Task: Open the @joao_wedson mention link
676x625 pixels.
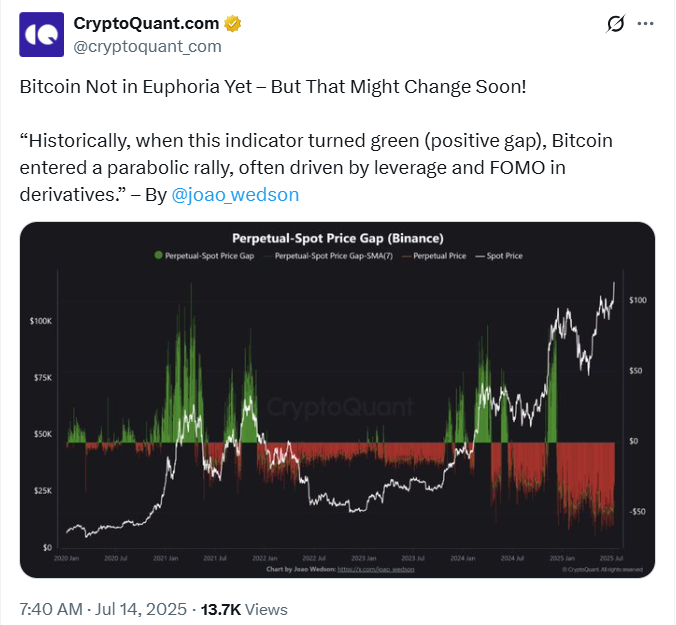Action: click(235, 194)
